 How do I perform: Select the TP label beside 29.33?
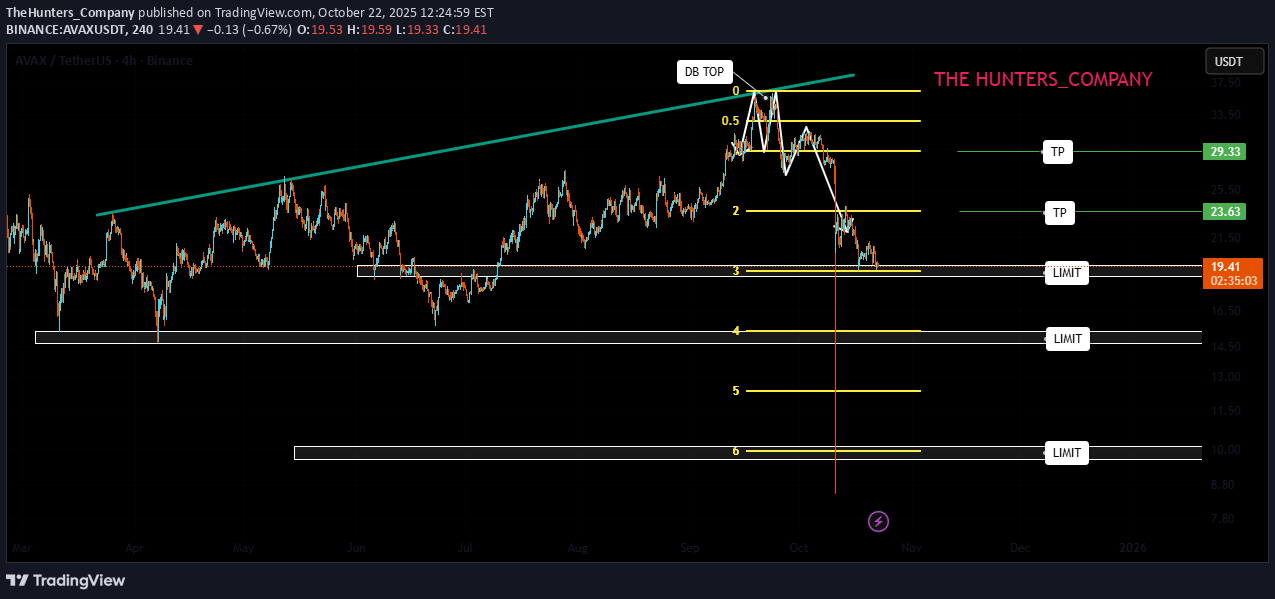coord(1057,152)
